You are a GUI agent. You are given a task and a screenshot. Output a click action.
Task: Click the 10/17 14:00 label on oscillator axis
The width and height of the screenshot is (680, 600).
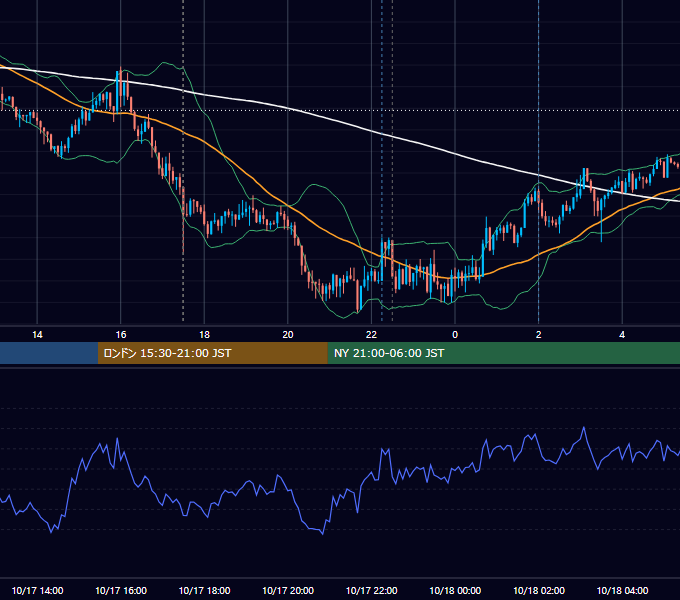tap(37, 590)
